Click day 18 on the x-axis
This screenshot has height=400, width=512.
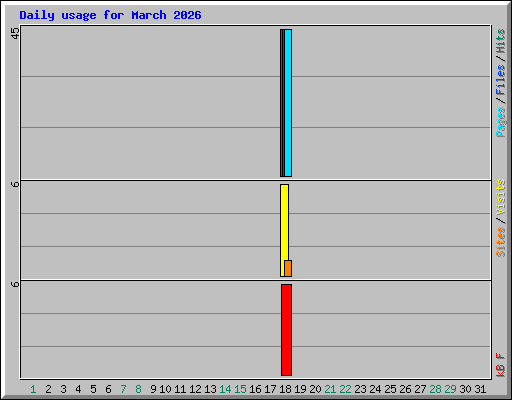pos(285,389)
